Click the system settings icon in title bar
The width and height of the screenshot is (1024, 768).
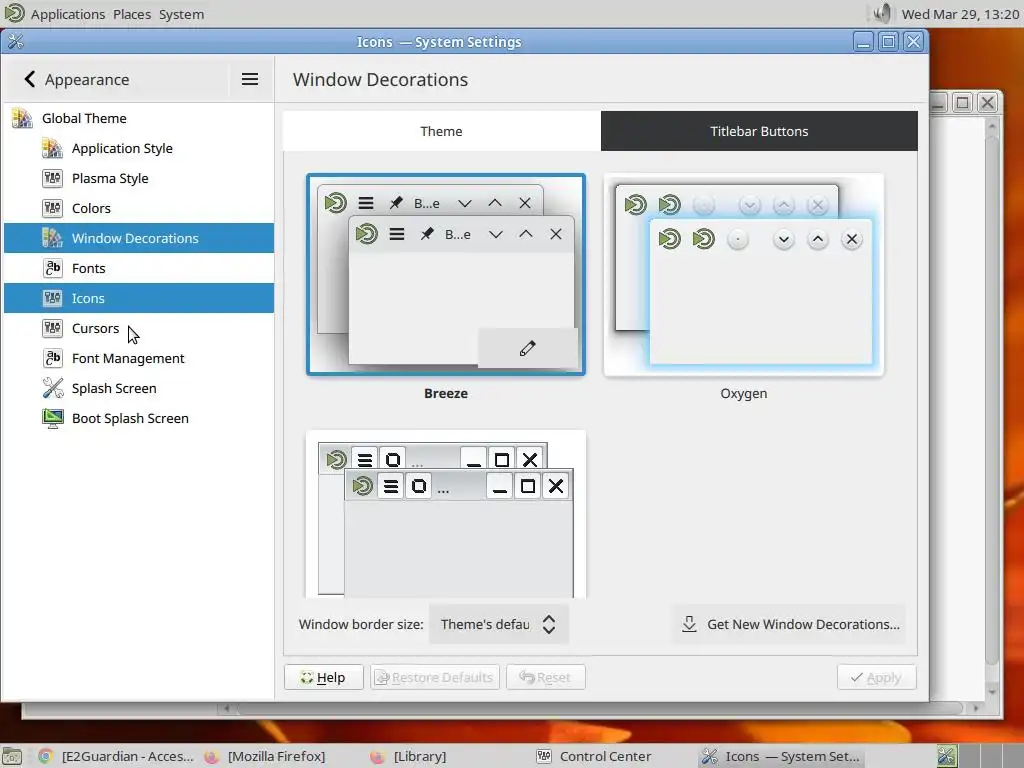point(16,42)
